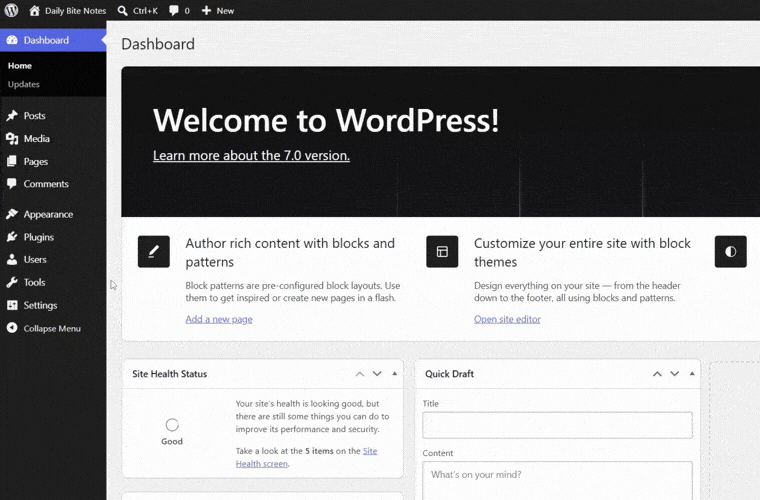Open the Comments sidebar label

(x=46, y=184)
